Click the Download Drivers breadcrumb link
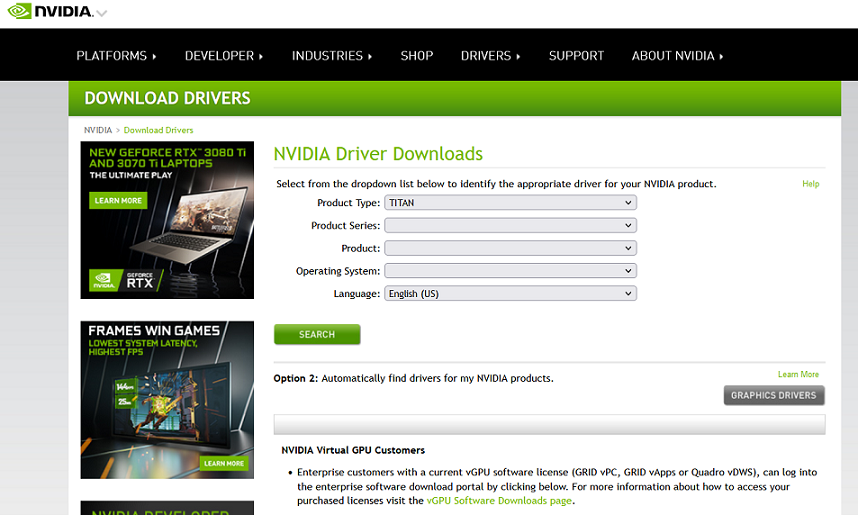Screen dimensions: 858x515 tap(159, 130)
